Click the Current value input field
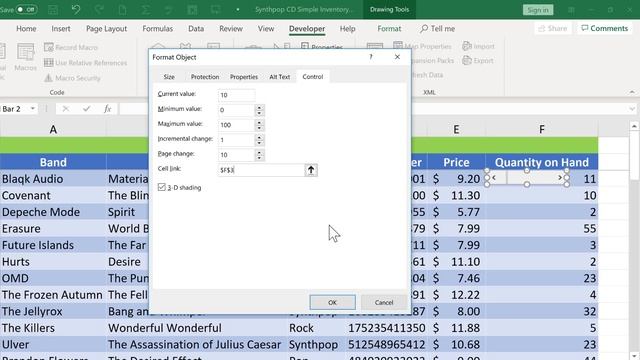 236,95
